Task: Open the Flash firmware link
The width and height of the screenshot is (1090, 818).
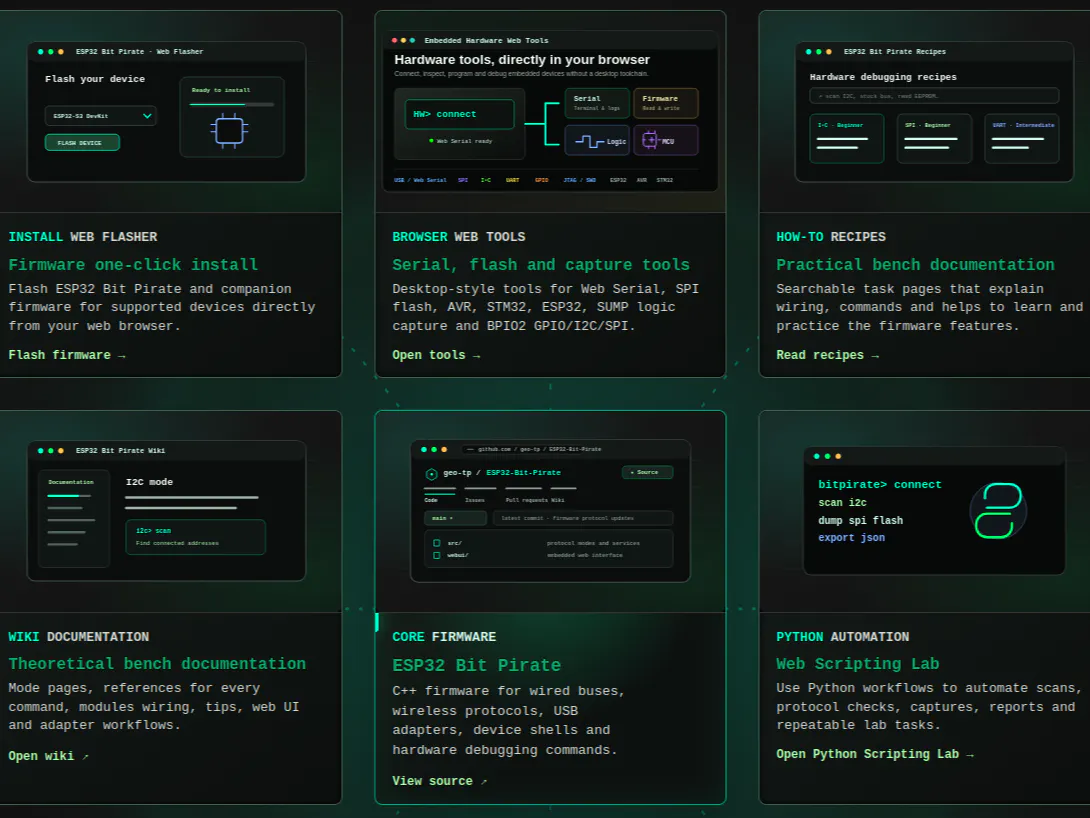Action: coord(67,355)
